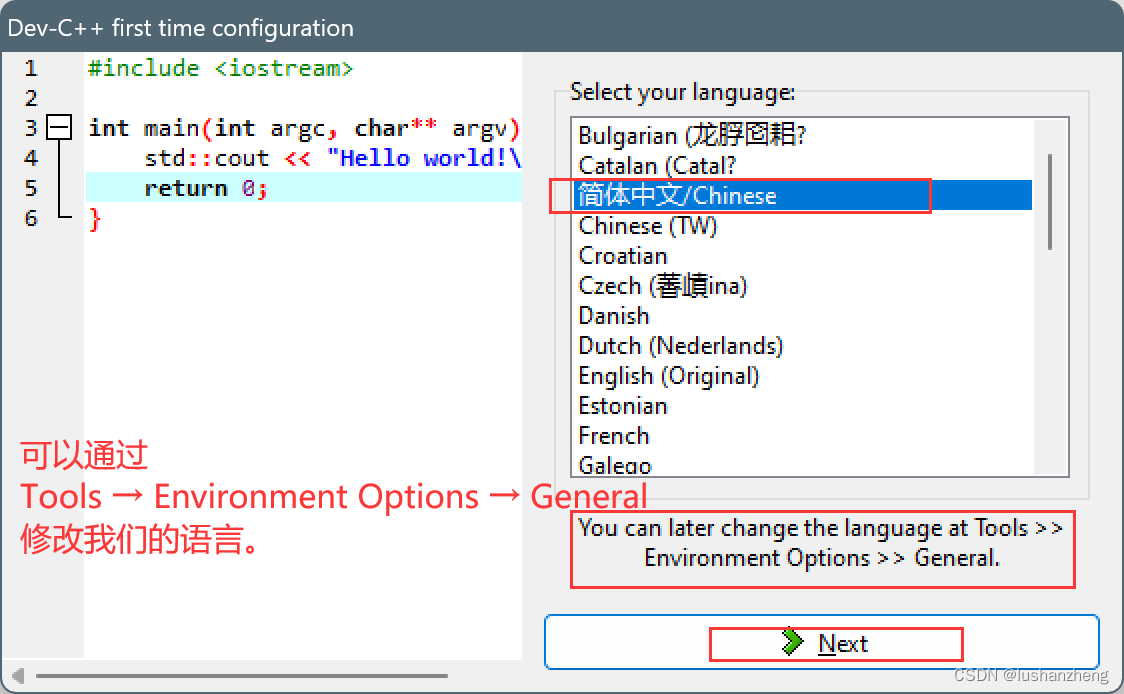Select Catalan in the language list

804,165
